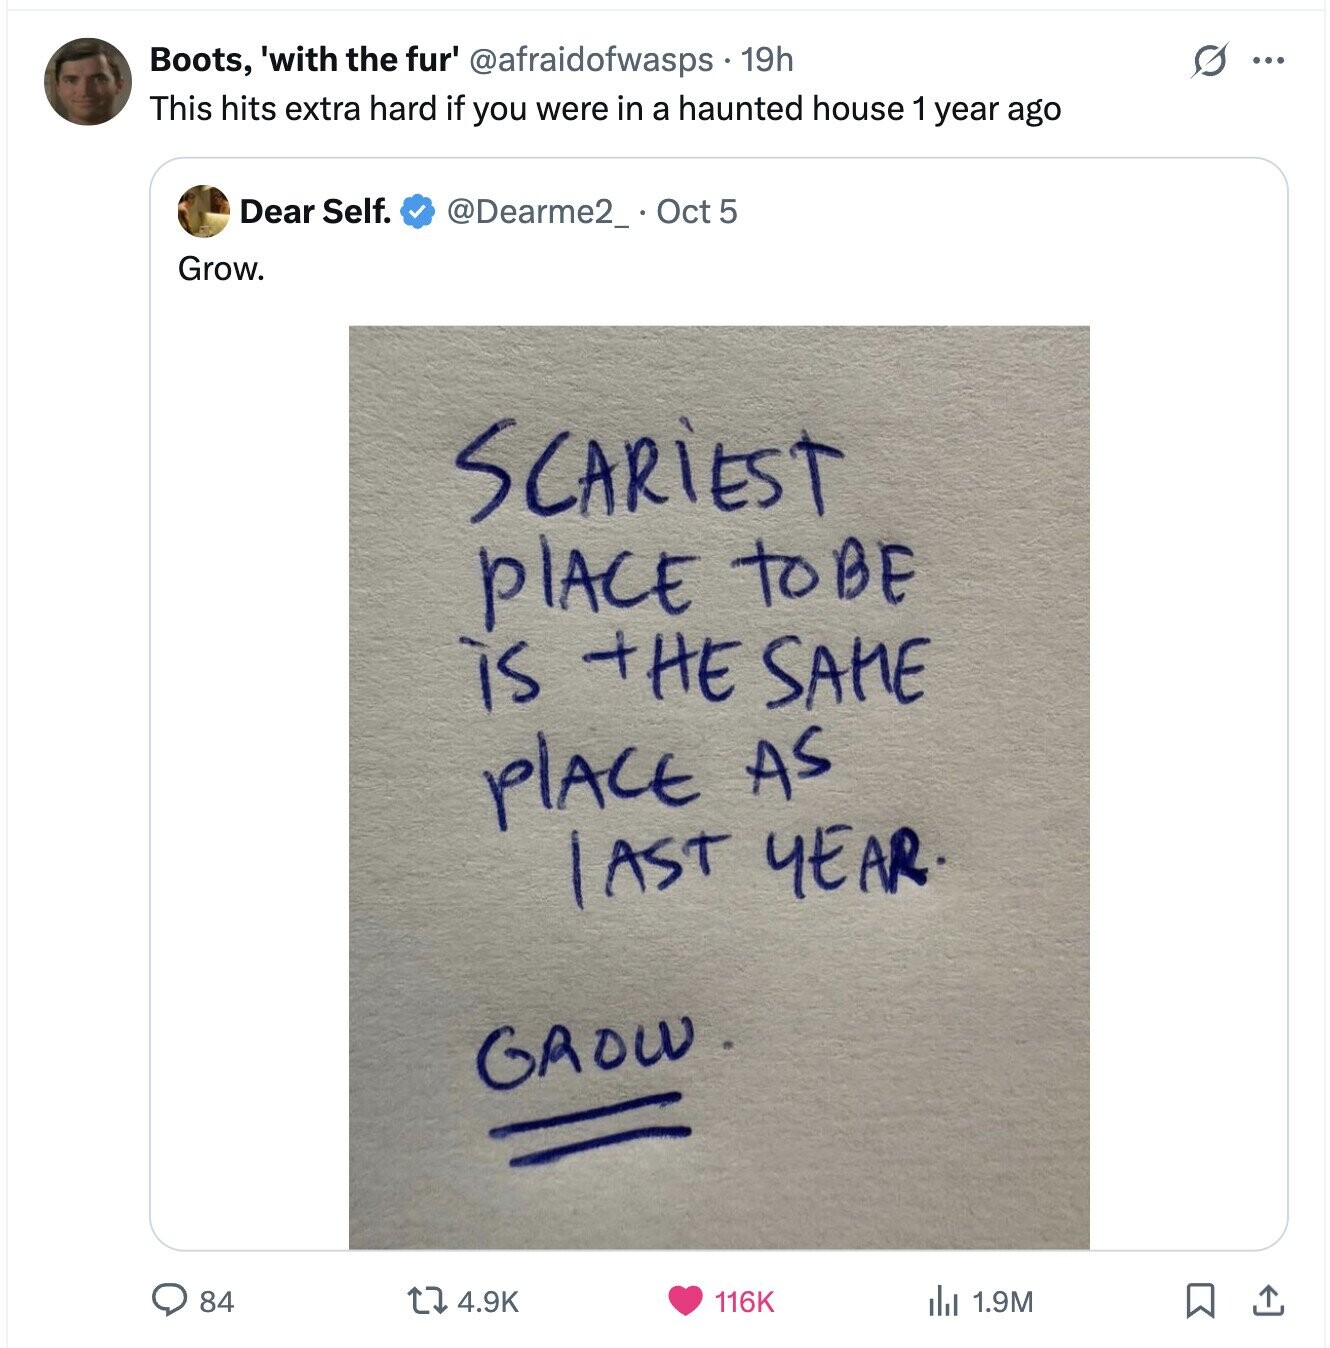Open the @Dearme2_ handle link
Viewport: 1330px width, 1348px height.
538,212
